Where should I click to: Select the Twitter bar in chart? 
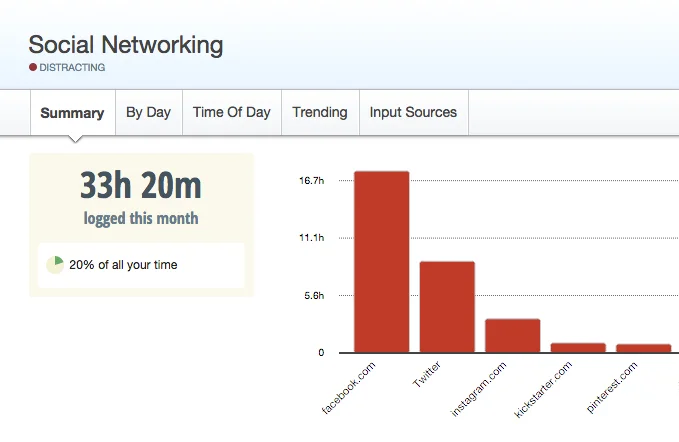pos(447,307)
